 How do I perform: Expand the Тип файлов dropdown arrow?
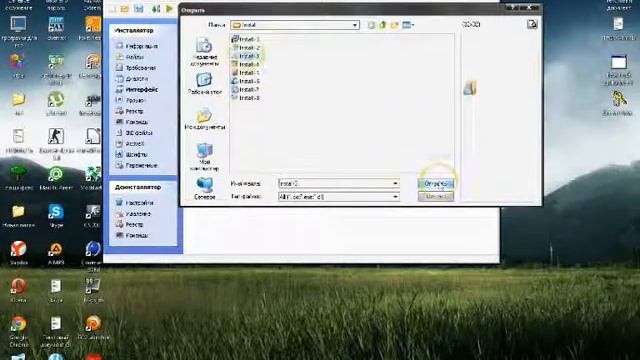[x=395, y=197]
